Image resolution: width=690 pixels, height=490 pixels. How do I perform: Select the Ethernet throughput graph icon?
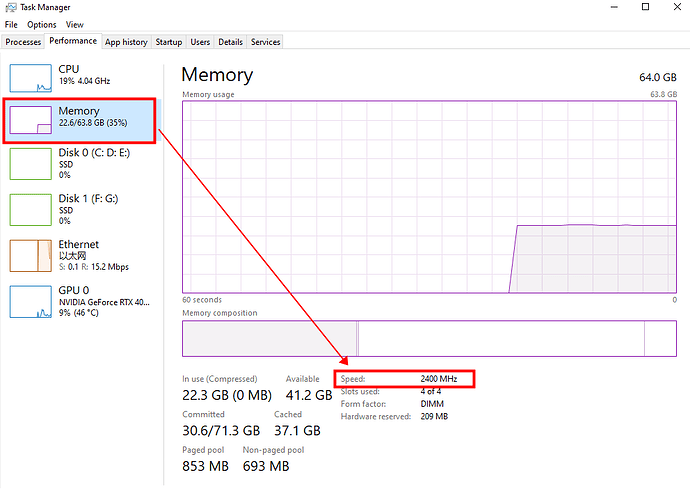pyautogui.click(x=30, y=256)
